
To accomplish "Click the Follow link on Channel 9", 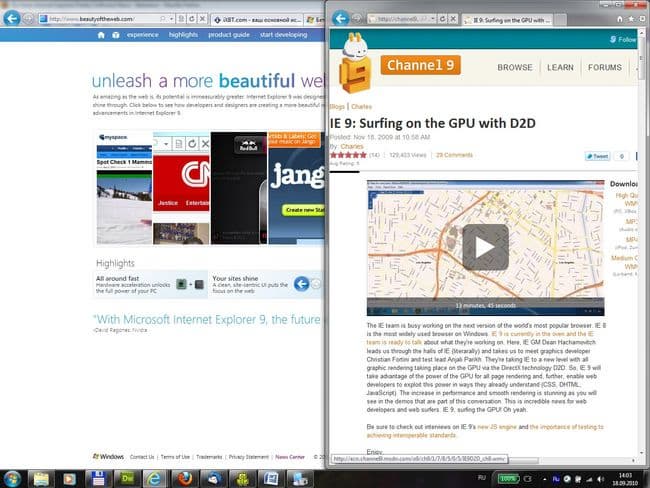I will [x=623, y=39].
